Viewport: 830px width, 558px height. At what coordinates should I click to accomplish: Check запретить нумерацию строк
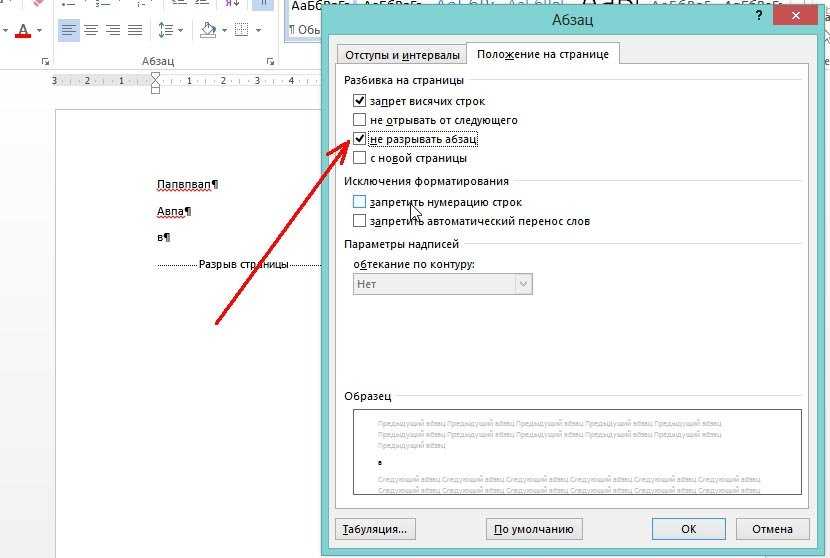click(x=359, y=202)
